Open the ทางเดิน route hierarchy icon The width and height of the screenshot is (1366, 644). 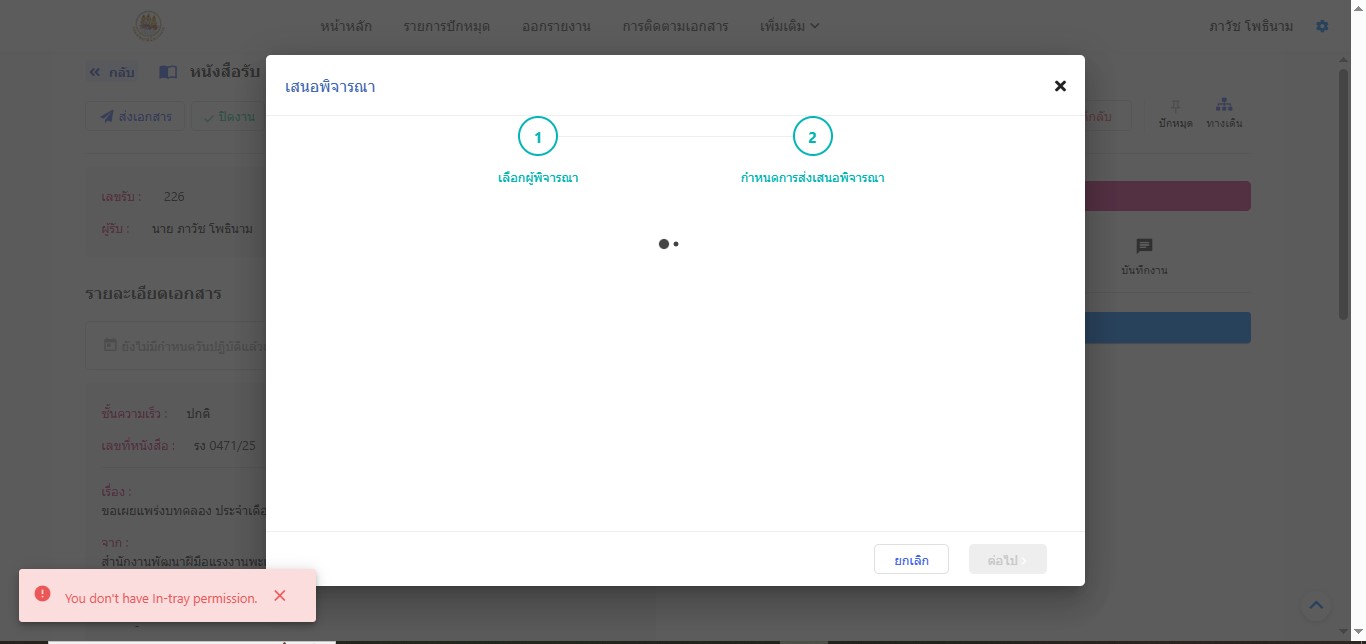click(1224, 106)
